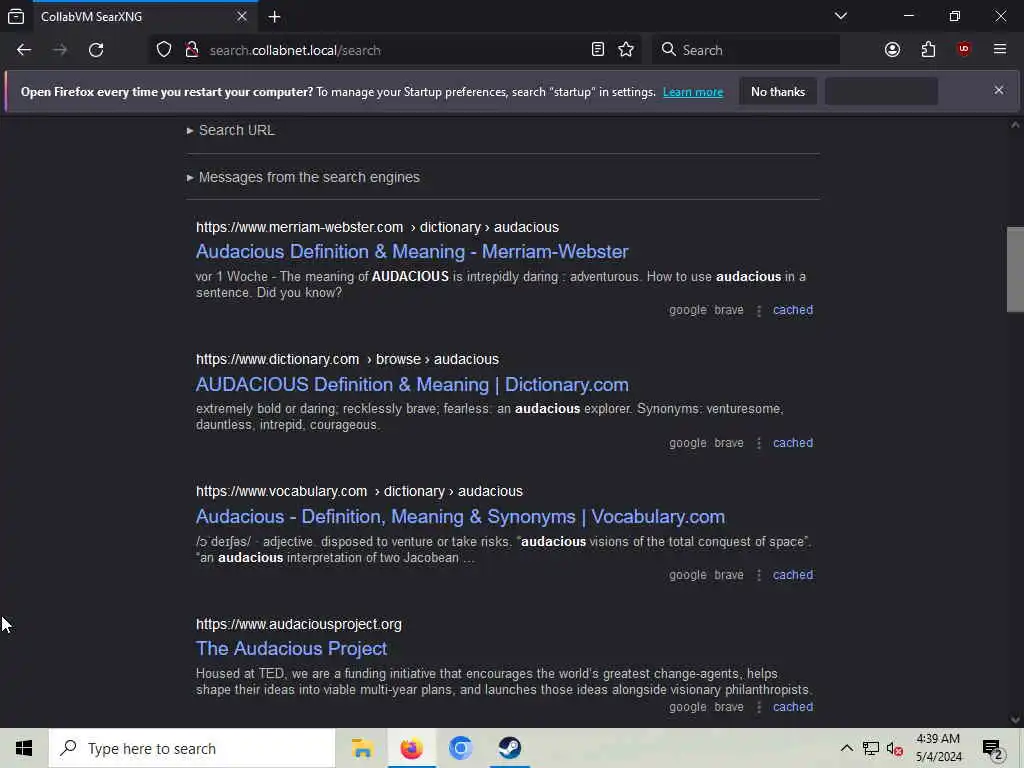
Task: Open the Vocabulary.com Audacious result
Action: tap(460, 517)
